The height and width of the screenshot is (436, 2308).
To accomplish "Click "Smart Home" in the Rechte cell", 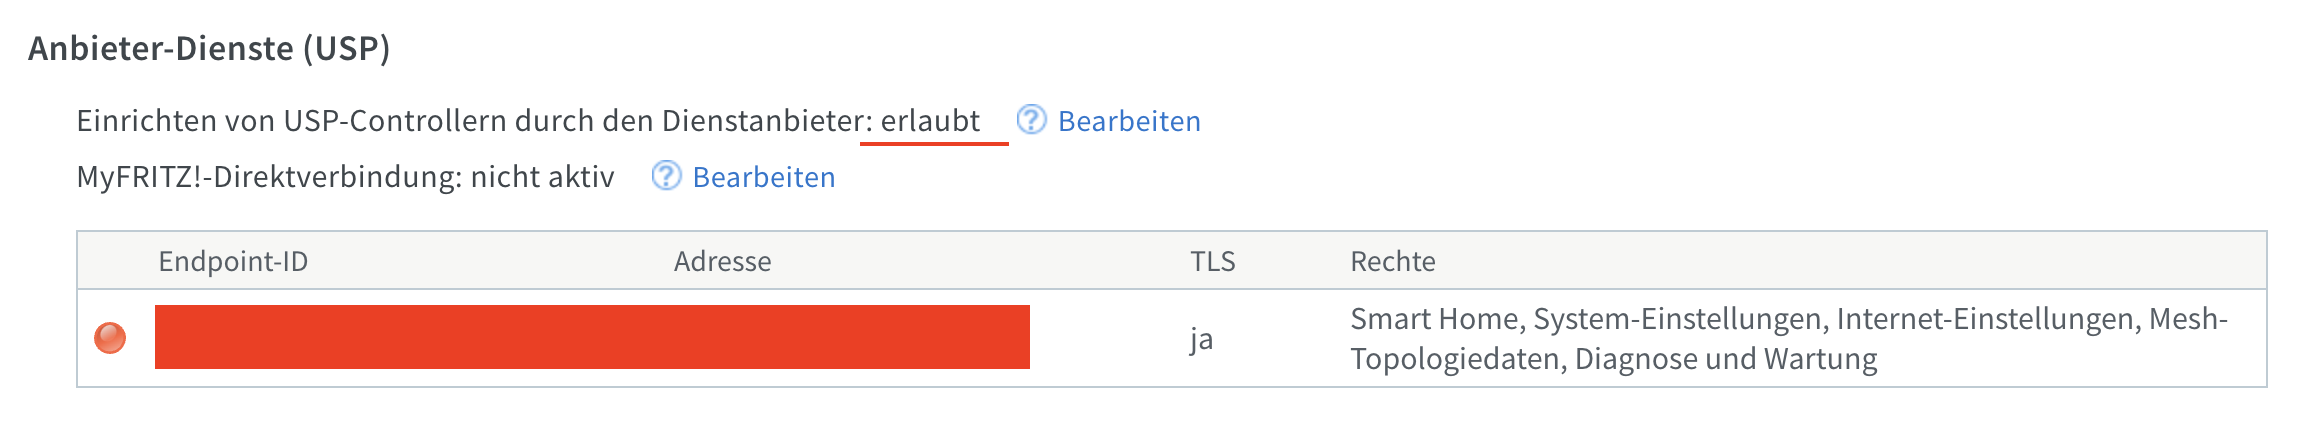I will point(1434,319).
